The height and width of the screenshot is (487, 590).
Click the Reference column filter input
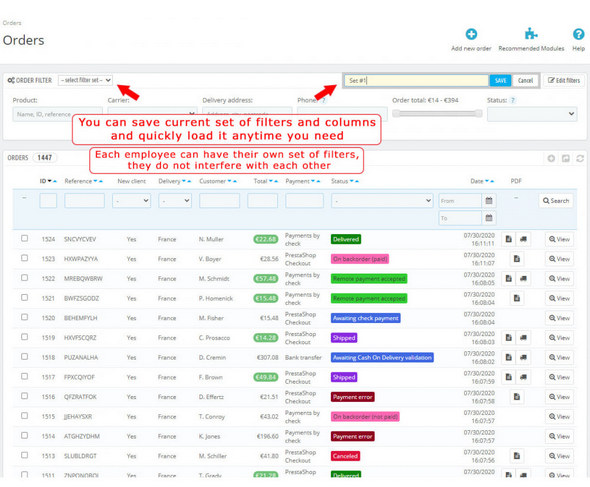[84, 201]
